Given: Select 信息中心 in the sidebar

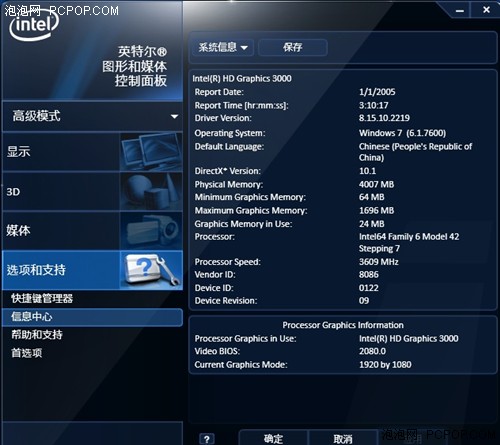Looking at the screenshot, I should pyautogui.click(x=92, y=317).
